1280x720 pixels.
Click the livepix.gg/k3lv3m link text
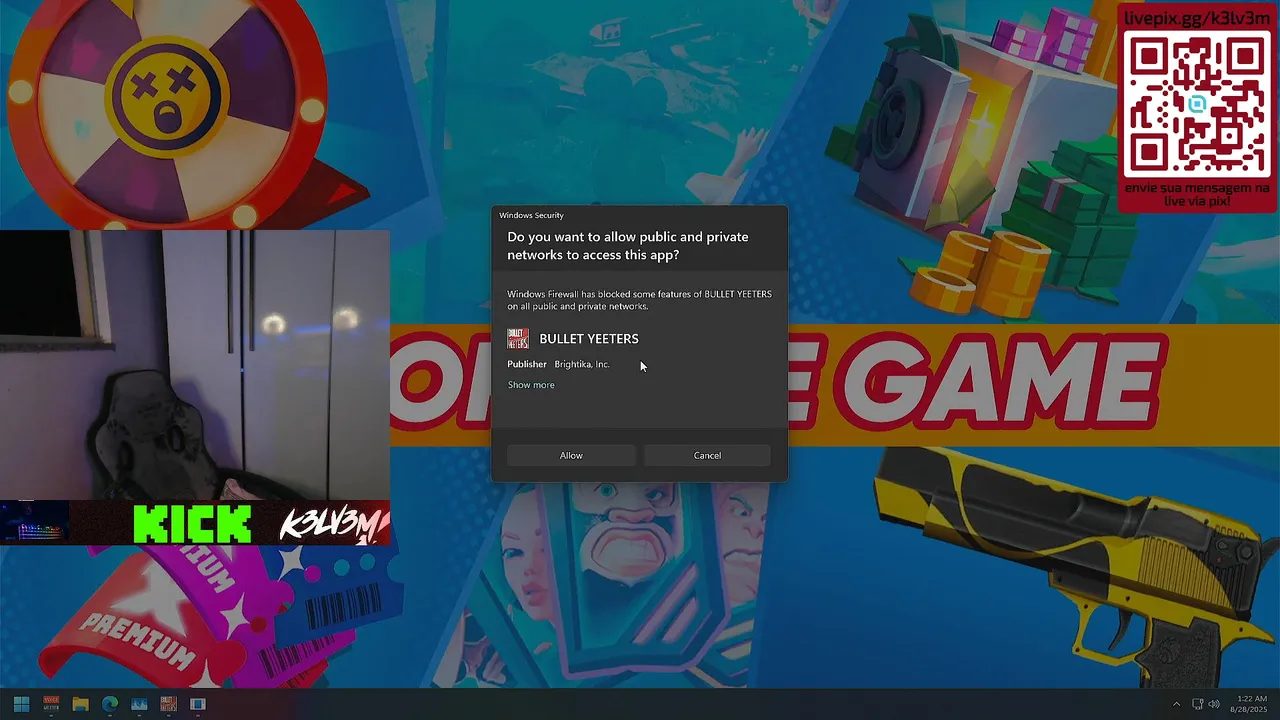click(x=1197, y=18)
